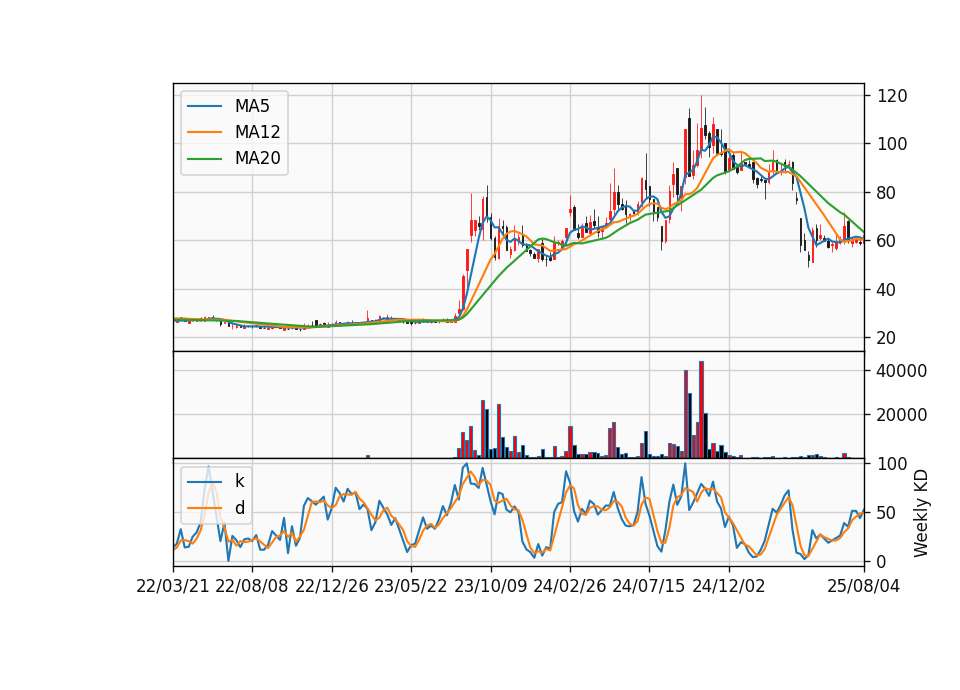Viewport: 960px width, 690px height.
Task: Click the MA20 legend label
Action: [x=257, y=158]
